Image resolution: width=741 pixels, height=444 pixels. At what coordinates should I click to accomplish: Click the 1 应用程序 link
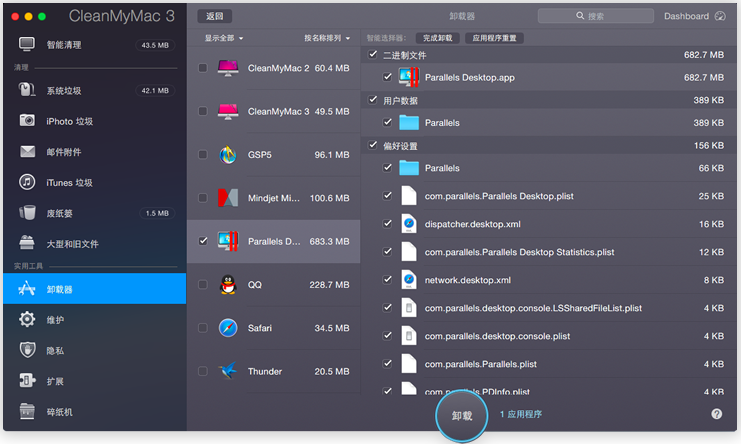(521, 414)
